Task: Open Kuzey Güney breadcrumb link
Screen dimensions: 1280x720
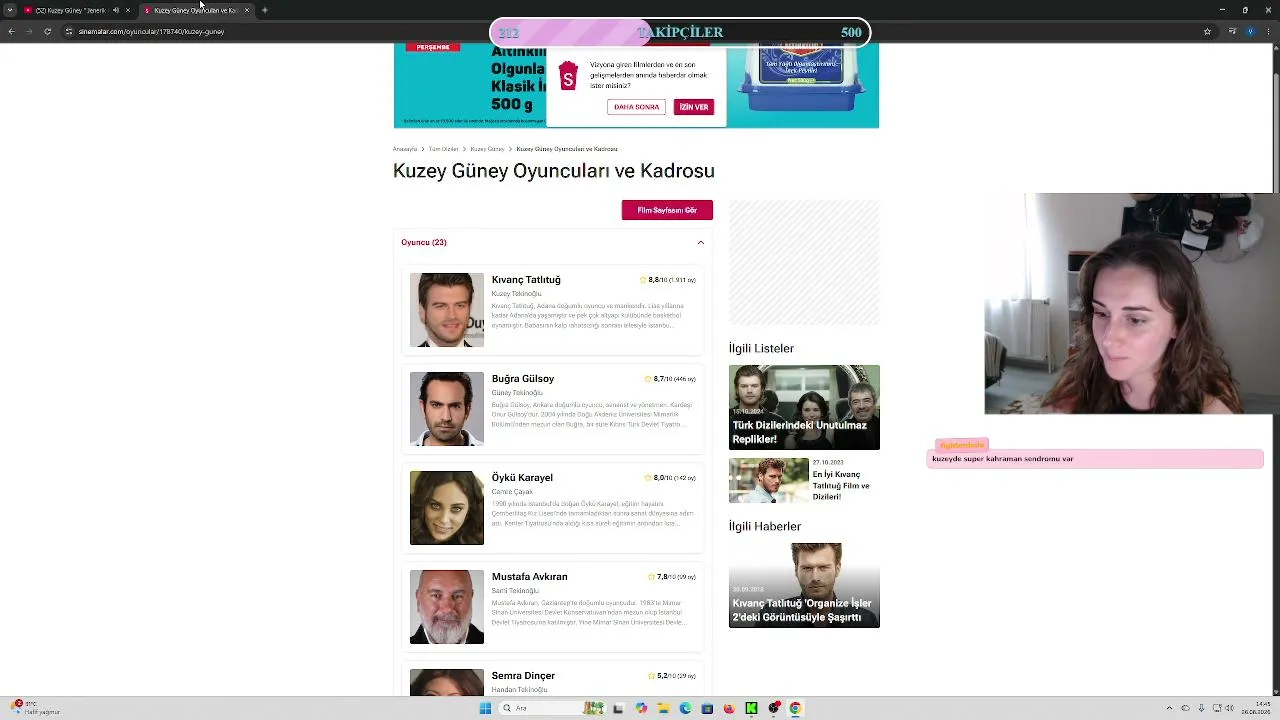Action: (487, 149)
